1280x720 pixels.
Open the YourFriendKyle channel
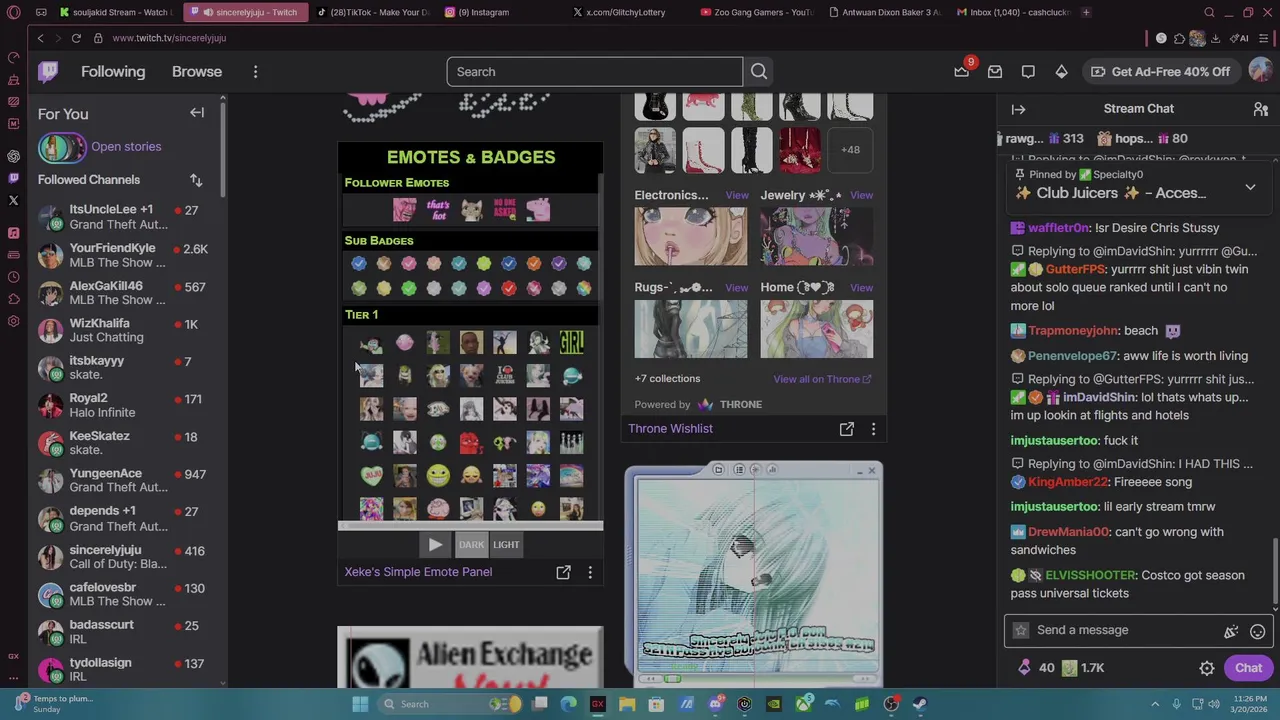[x=128, y=255]
